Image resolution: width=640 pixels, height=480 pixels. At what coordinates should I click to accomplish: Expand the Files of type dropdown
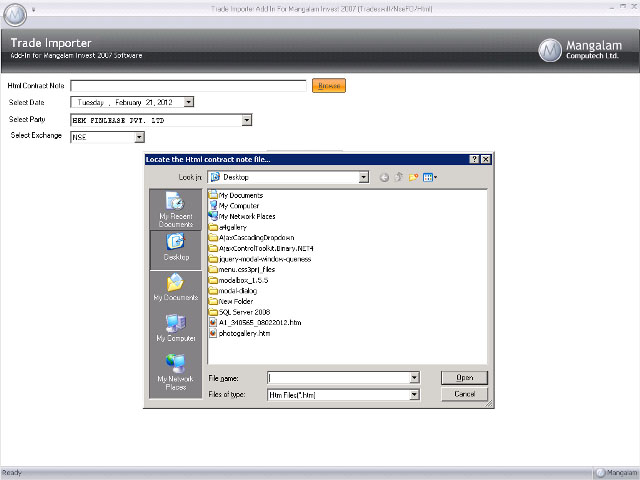(x=413, y=395)
